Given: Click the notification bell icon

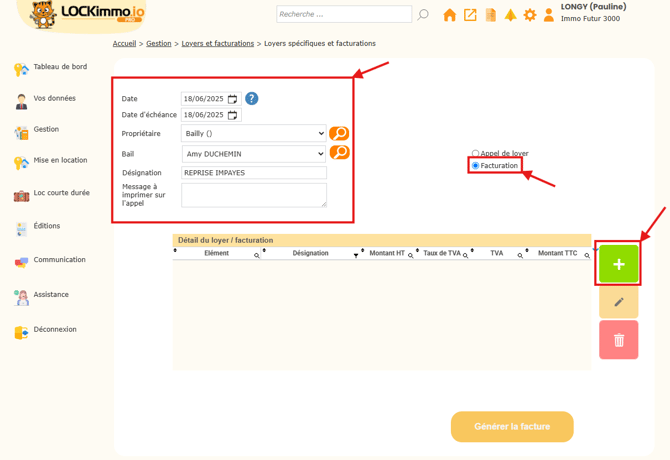Looking at the screenshot, I should (x=510, y=15).
